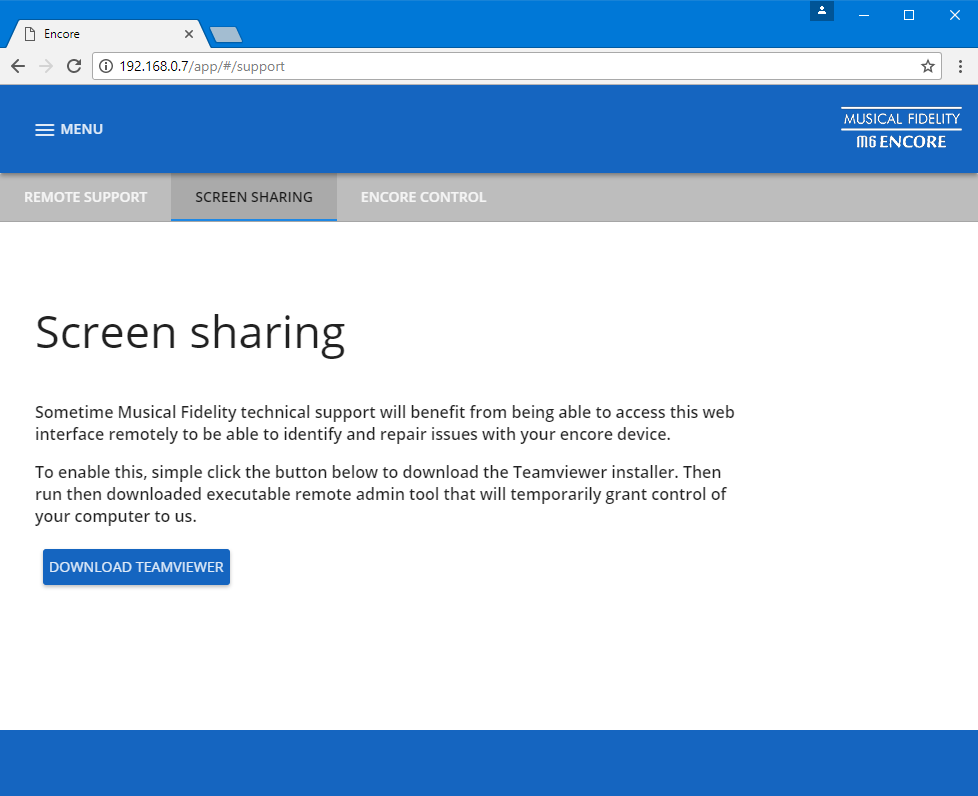Maximize the browser window
Viewport: 978px width, 796px height.
tap(908, 14)
